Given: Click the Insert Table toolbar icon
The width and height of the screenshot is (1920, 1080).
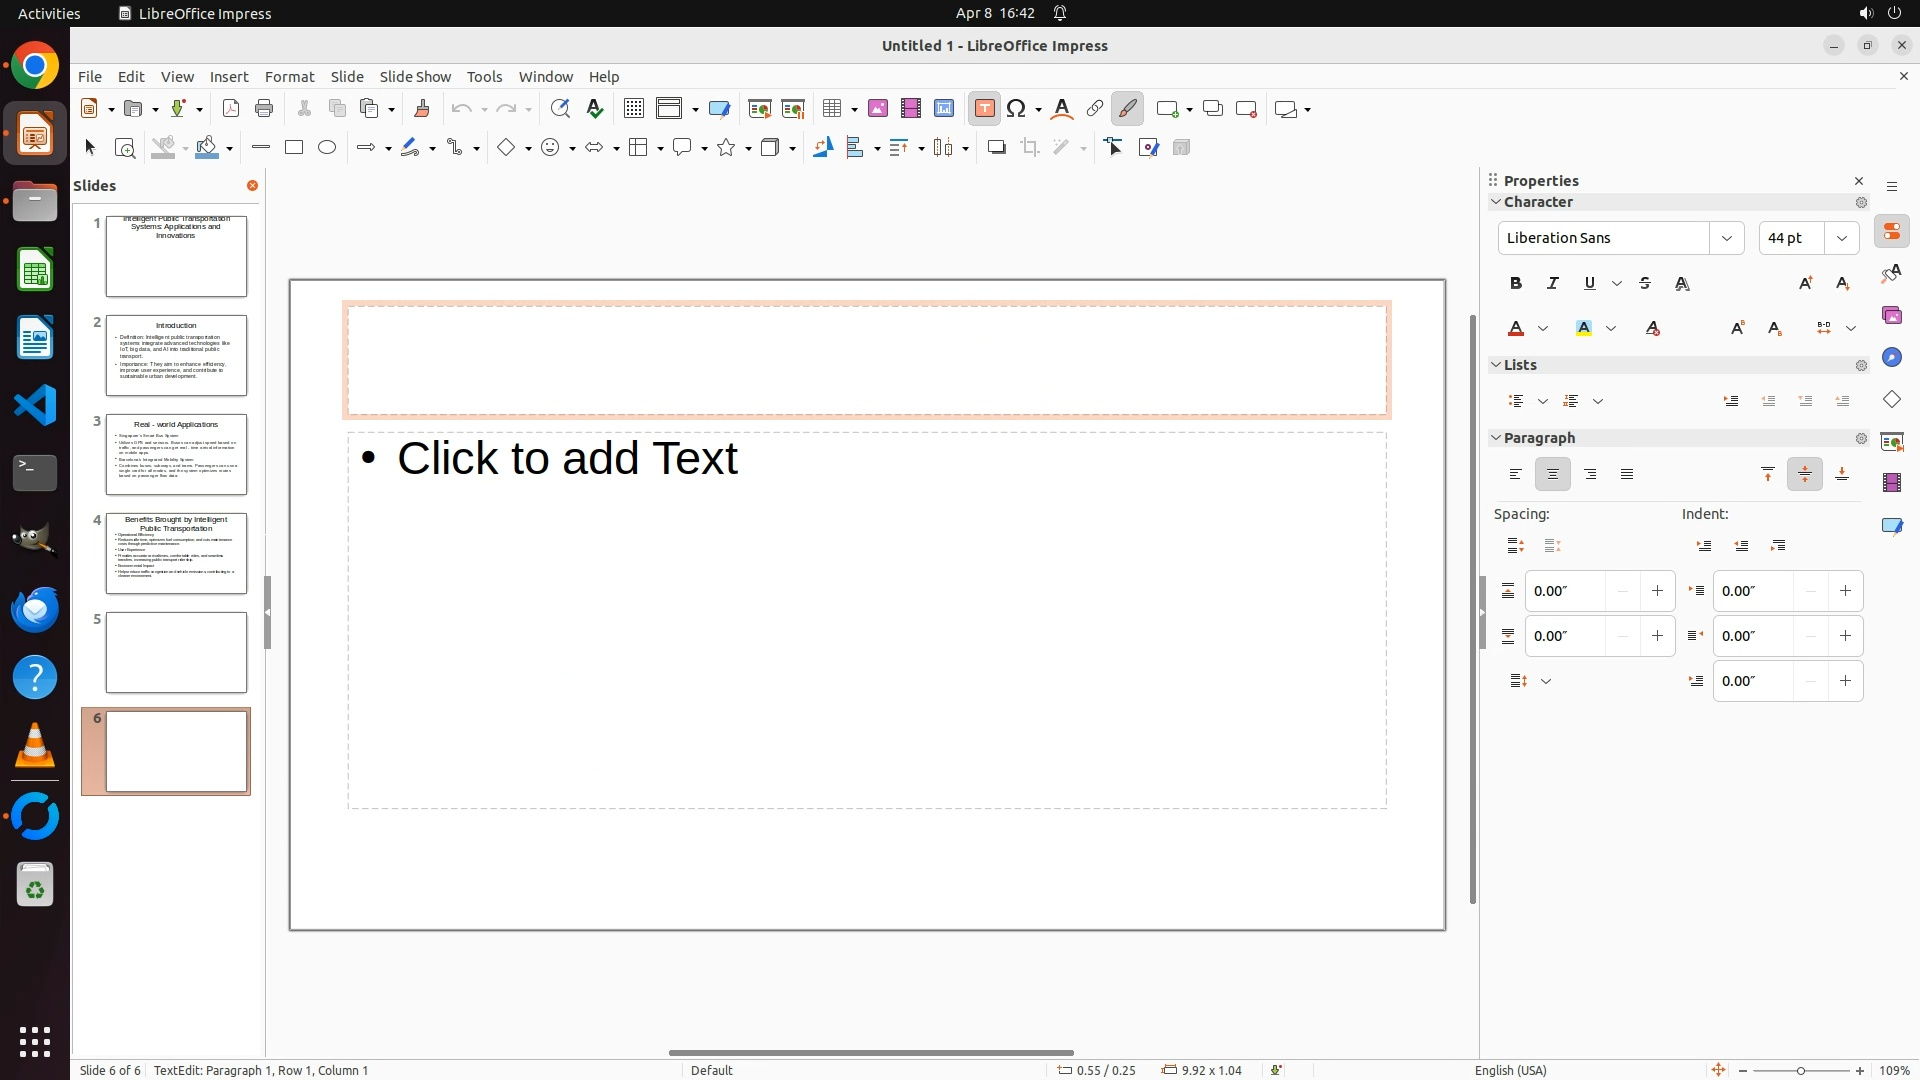Looking at the screenshot, I should pyautogui.click(x=833, y=109).
